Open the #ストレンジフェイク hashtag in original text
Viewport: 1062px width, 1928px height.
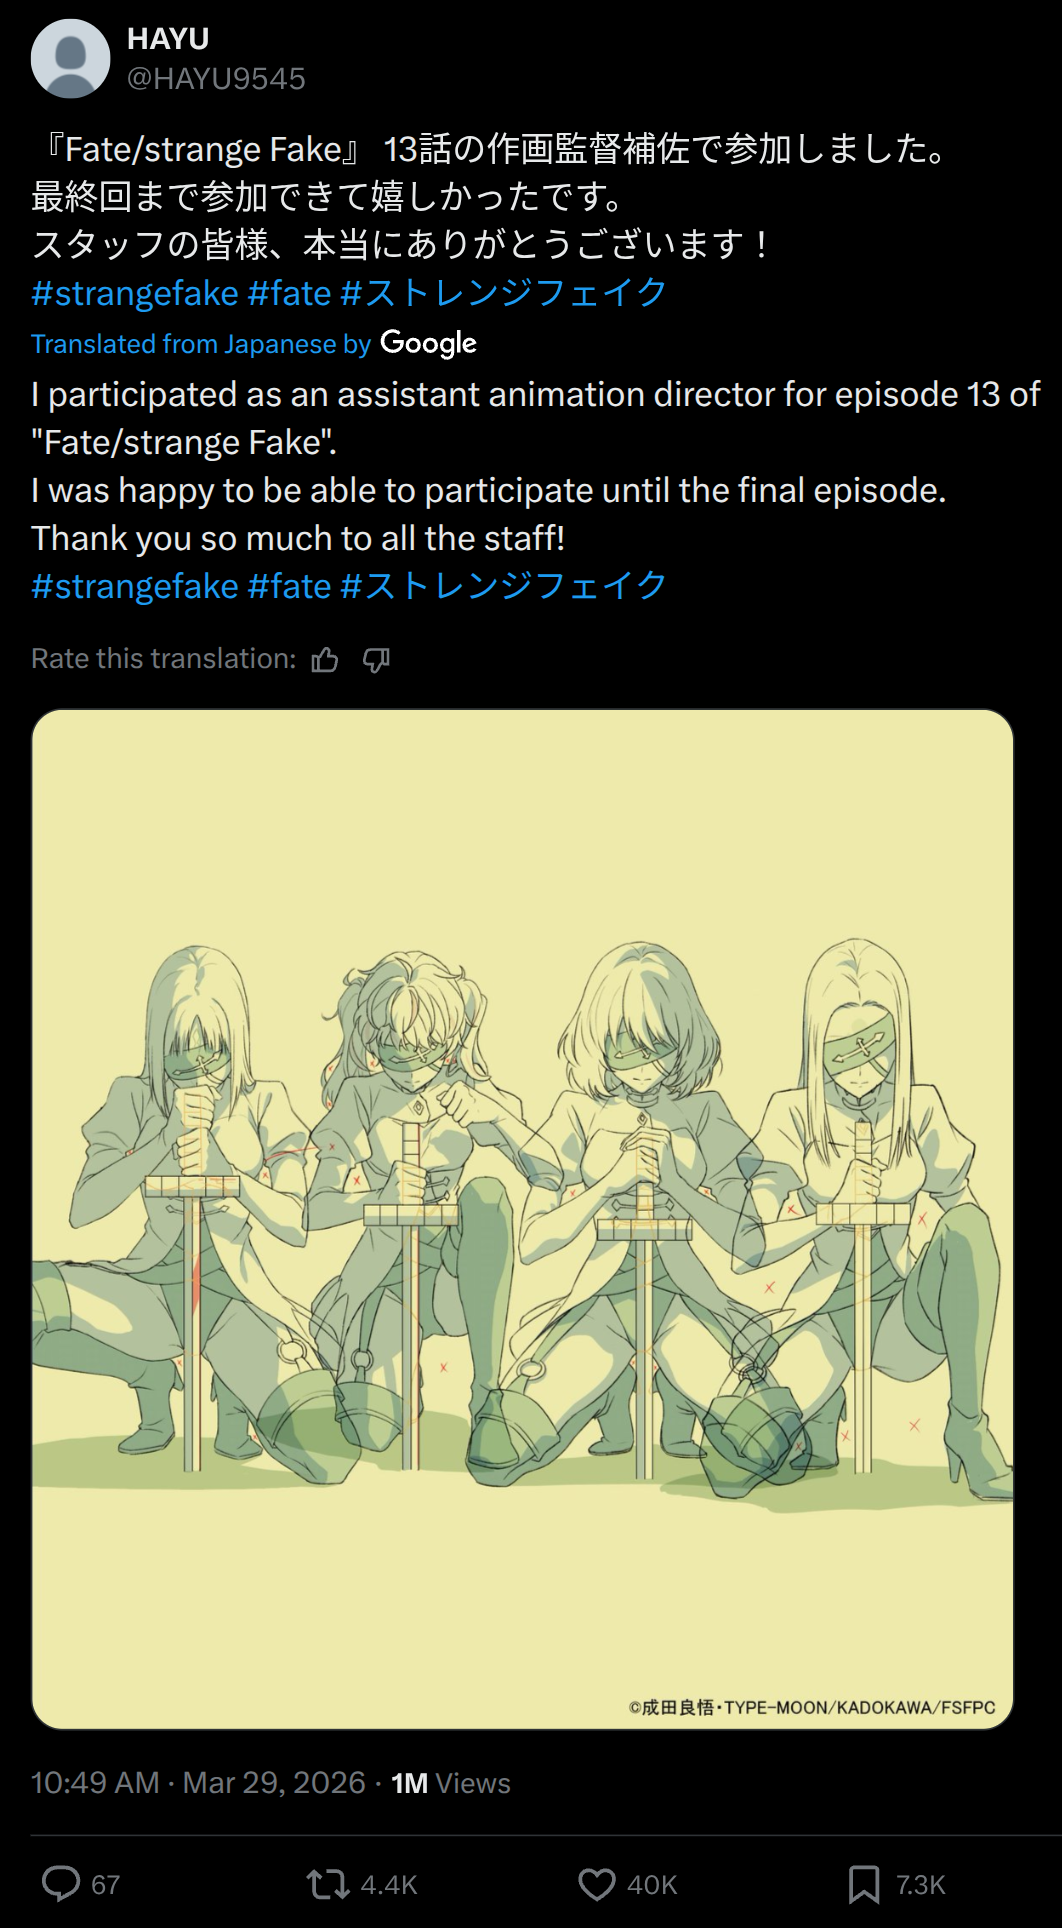coord(504,293)
